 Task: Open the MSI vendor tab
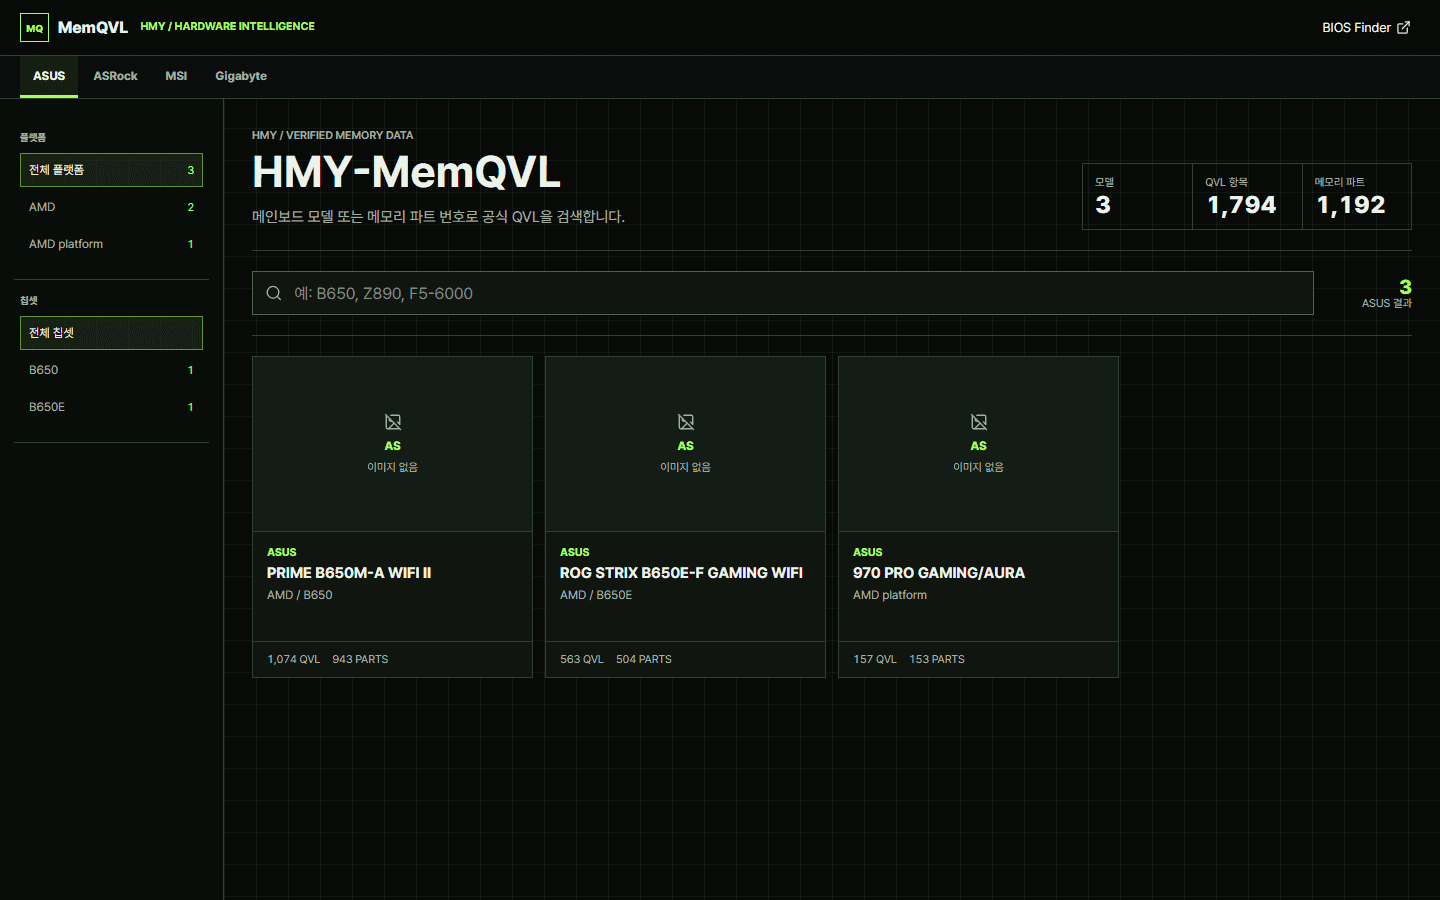[x=176, y=76]
